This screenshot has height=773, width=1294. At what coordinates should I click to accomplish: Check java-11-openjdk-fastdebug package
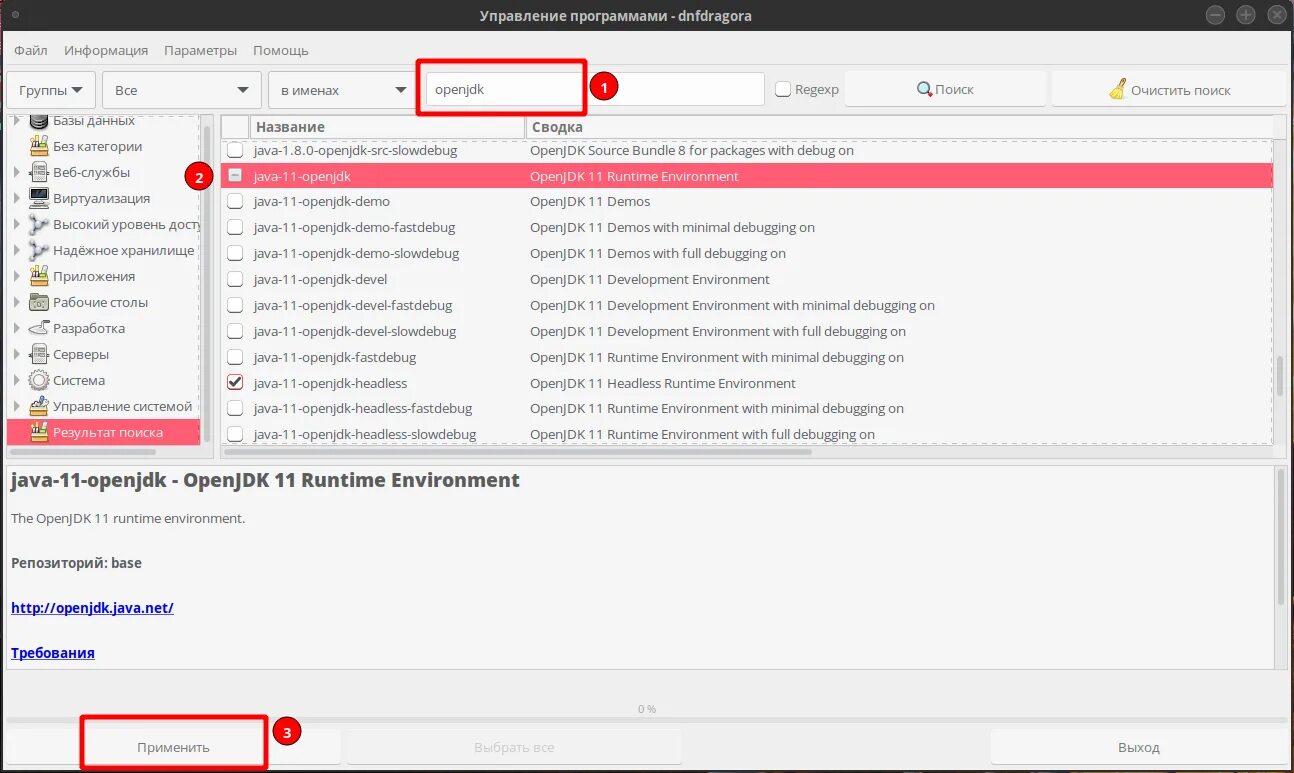tap(235, 357)
